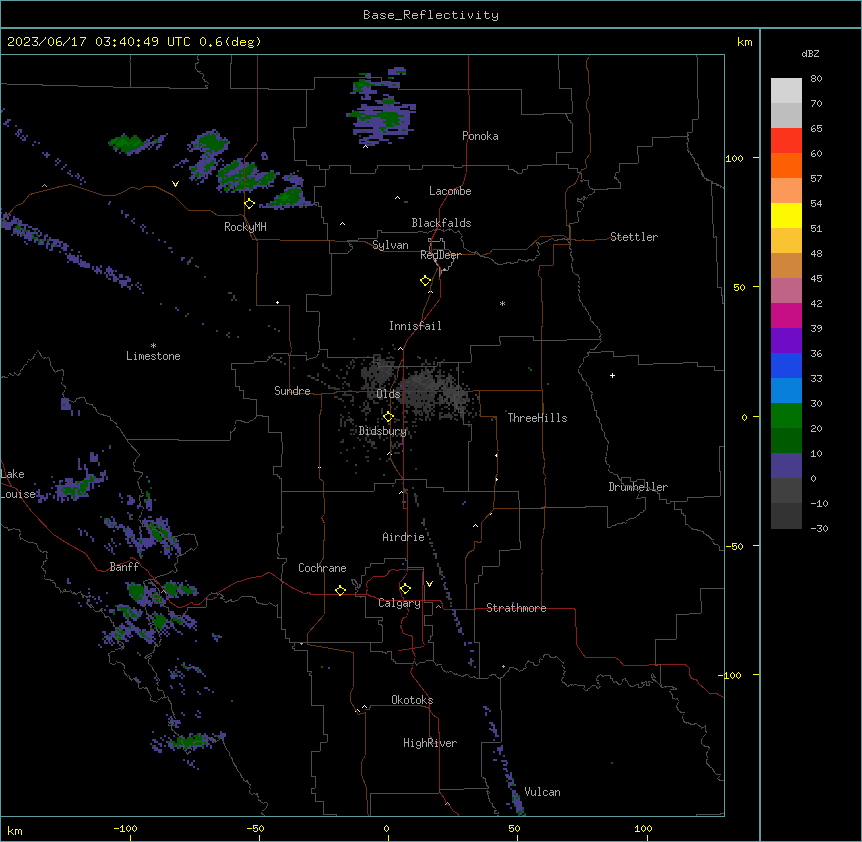Select the bright blue 33-36 dBZ swatch

coord(786,365)
